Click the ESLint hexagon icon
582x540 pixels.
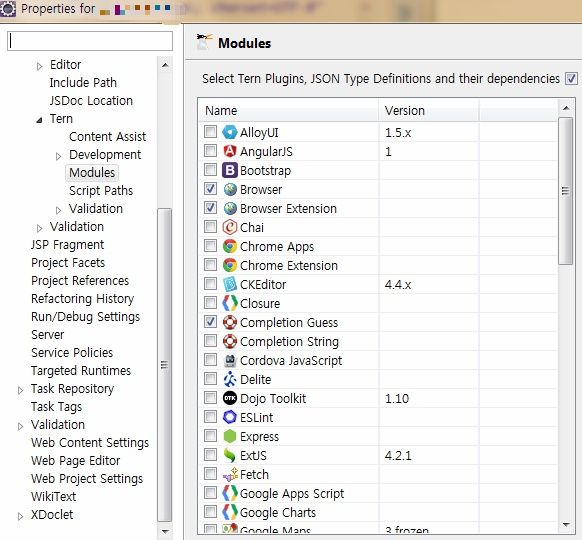click(x=230, y=417)
